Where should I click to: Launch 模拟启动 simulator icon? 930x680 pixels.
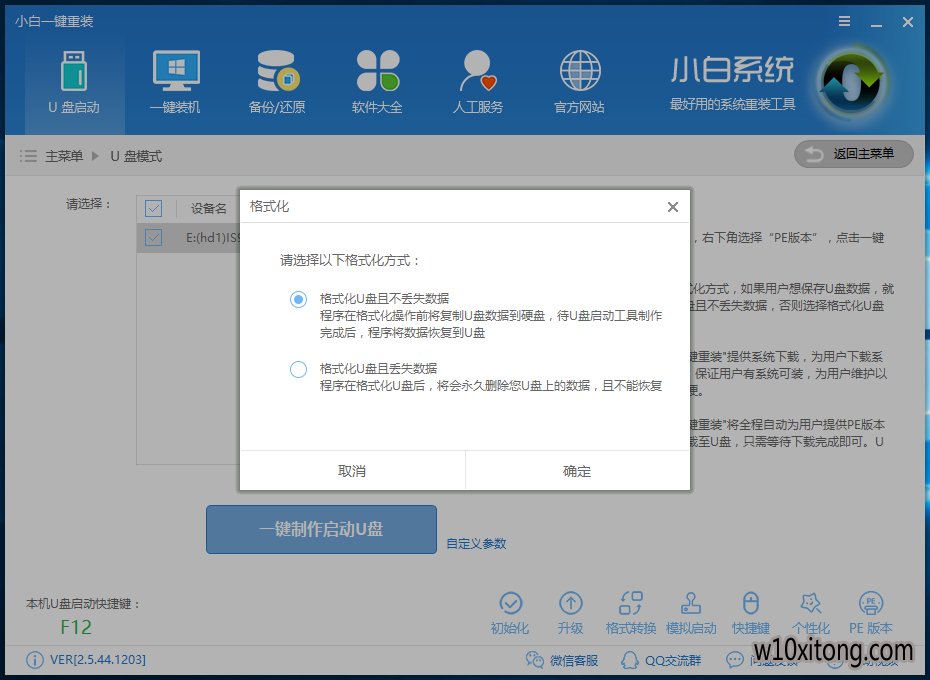point(690,603)
